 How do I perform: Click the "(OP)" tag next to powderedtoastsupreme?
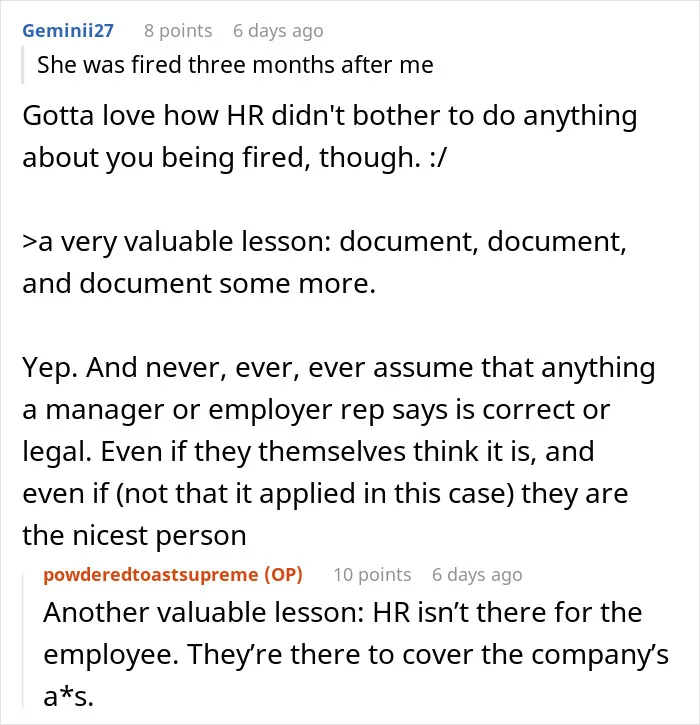(283, 574)
